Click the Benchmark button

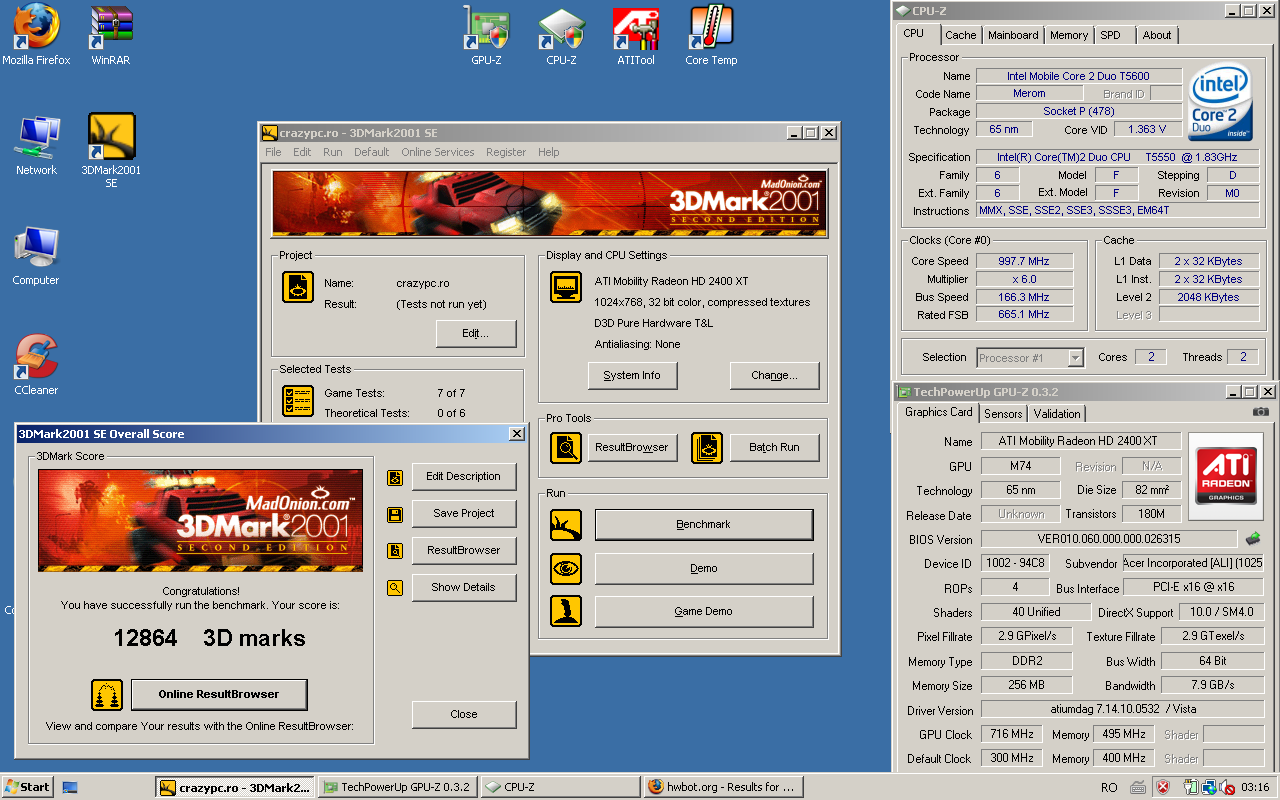pyautogui.click(x=704, y=524)
